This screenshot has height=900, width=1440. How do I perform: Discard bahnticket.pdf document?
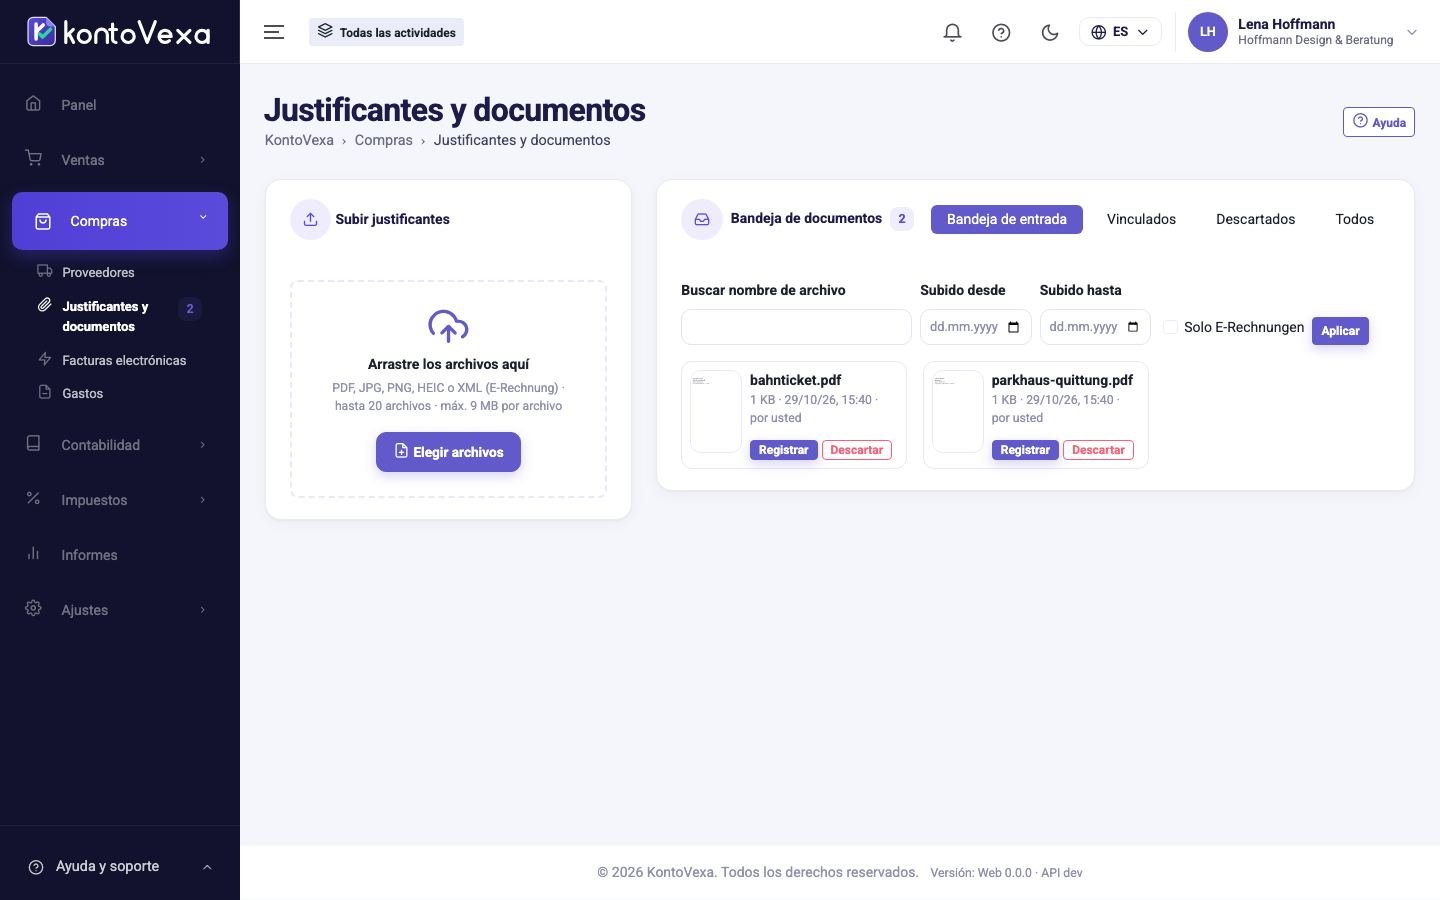point(857,450)
